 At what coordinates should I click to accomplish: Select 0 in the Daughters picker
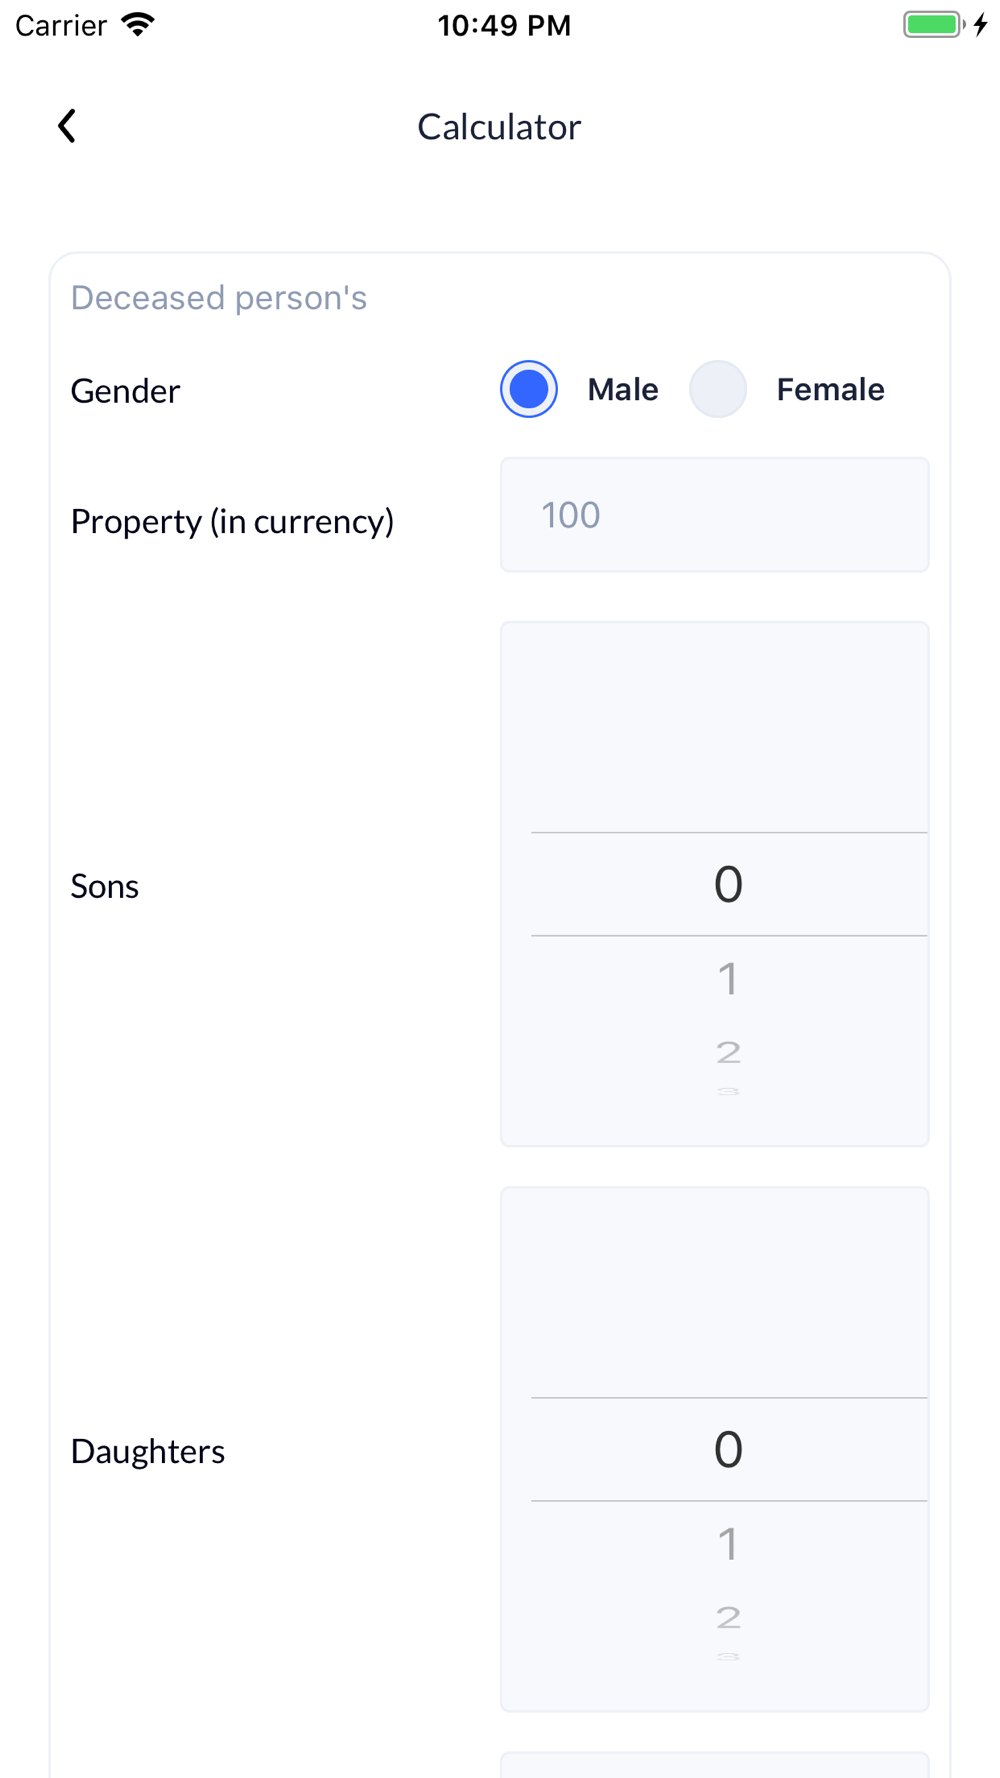[x=728, y=1449]
